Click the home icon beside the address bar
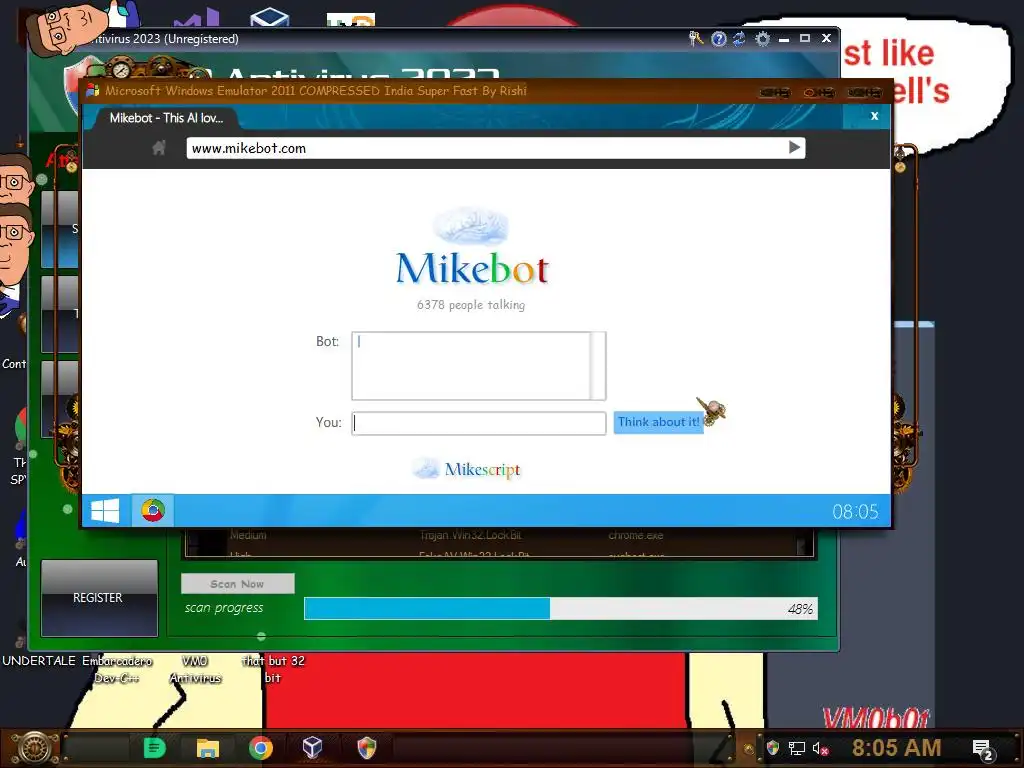The width and height of the screenshot is (1024, 768). click(x=159, y=148)
